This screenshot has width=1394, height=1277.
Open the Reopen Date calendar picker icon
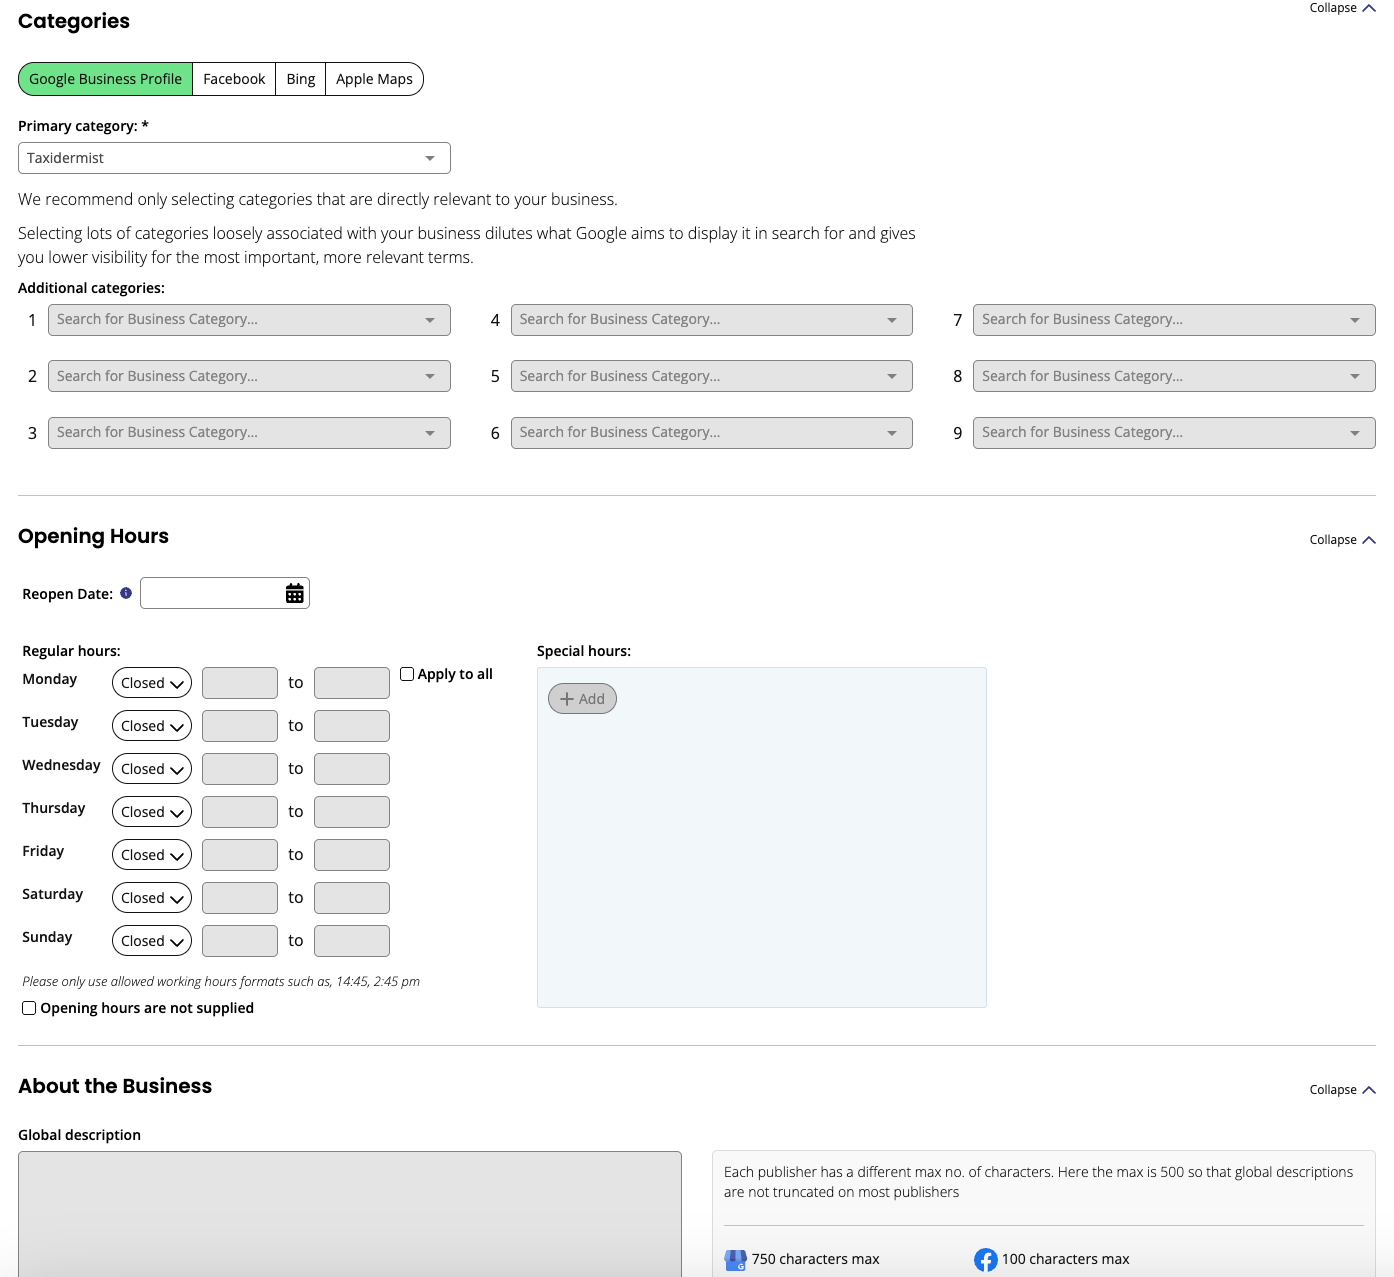point(294,593)
